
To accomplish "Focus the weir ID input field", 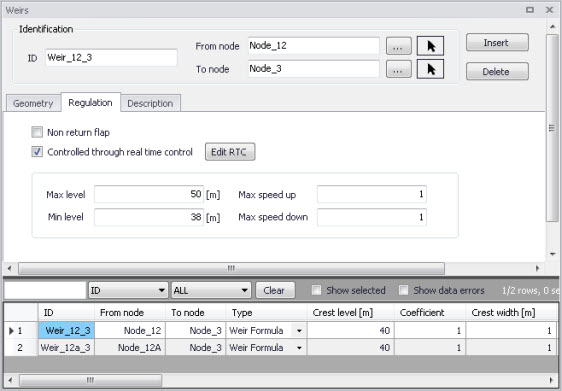I will tap(111, 57).
